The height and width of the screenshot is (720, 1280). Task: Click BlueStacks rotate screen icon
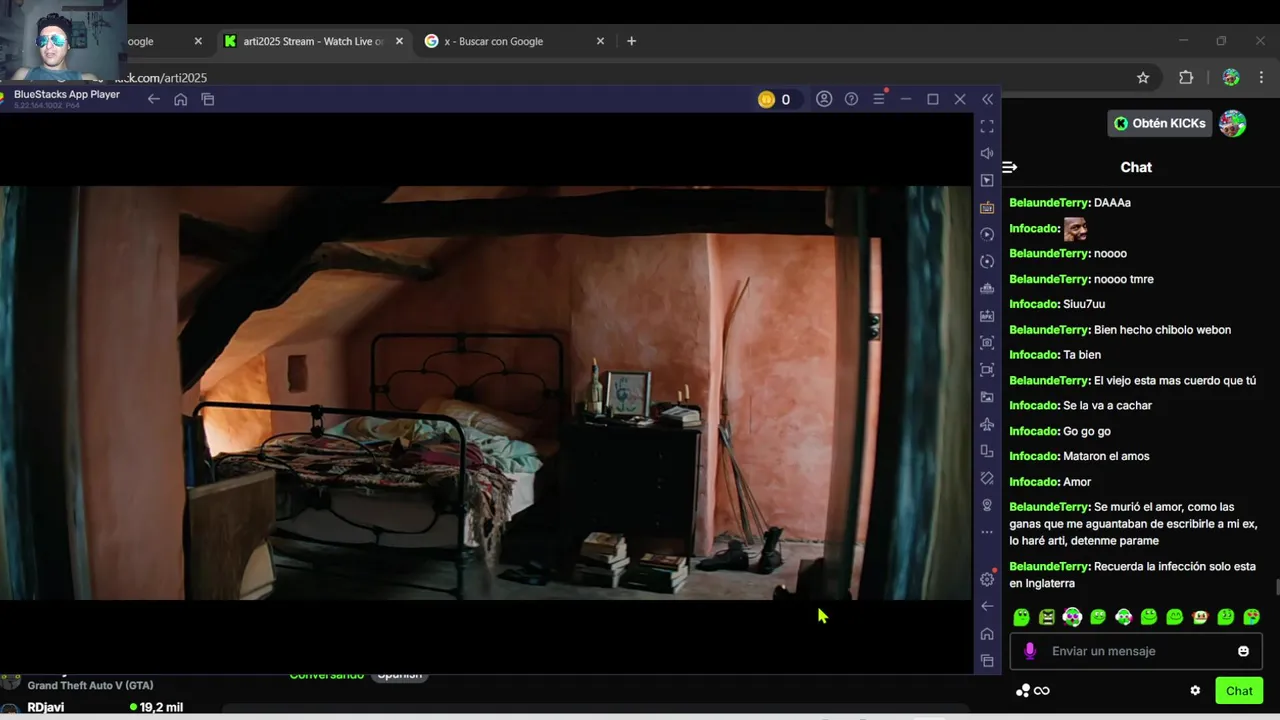(x=987, y=478)
